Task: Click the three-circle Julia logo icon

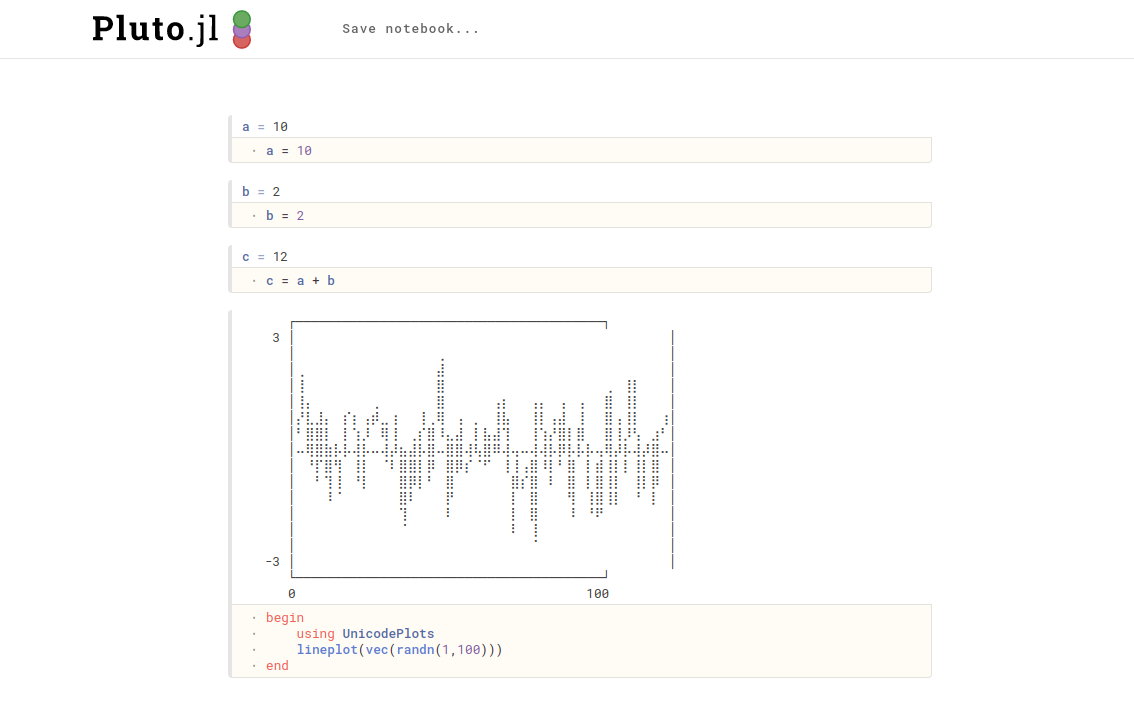Action: coord(242,29)
